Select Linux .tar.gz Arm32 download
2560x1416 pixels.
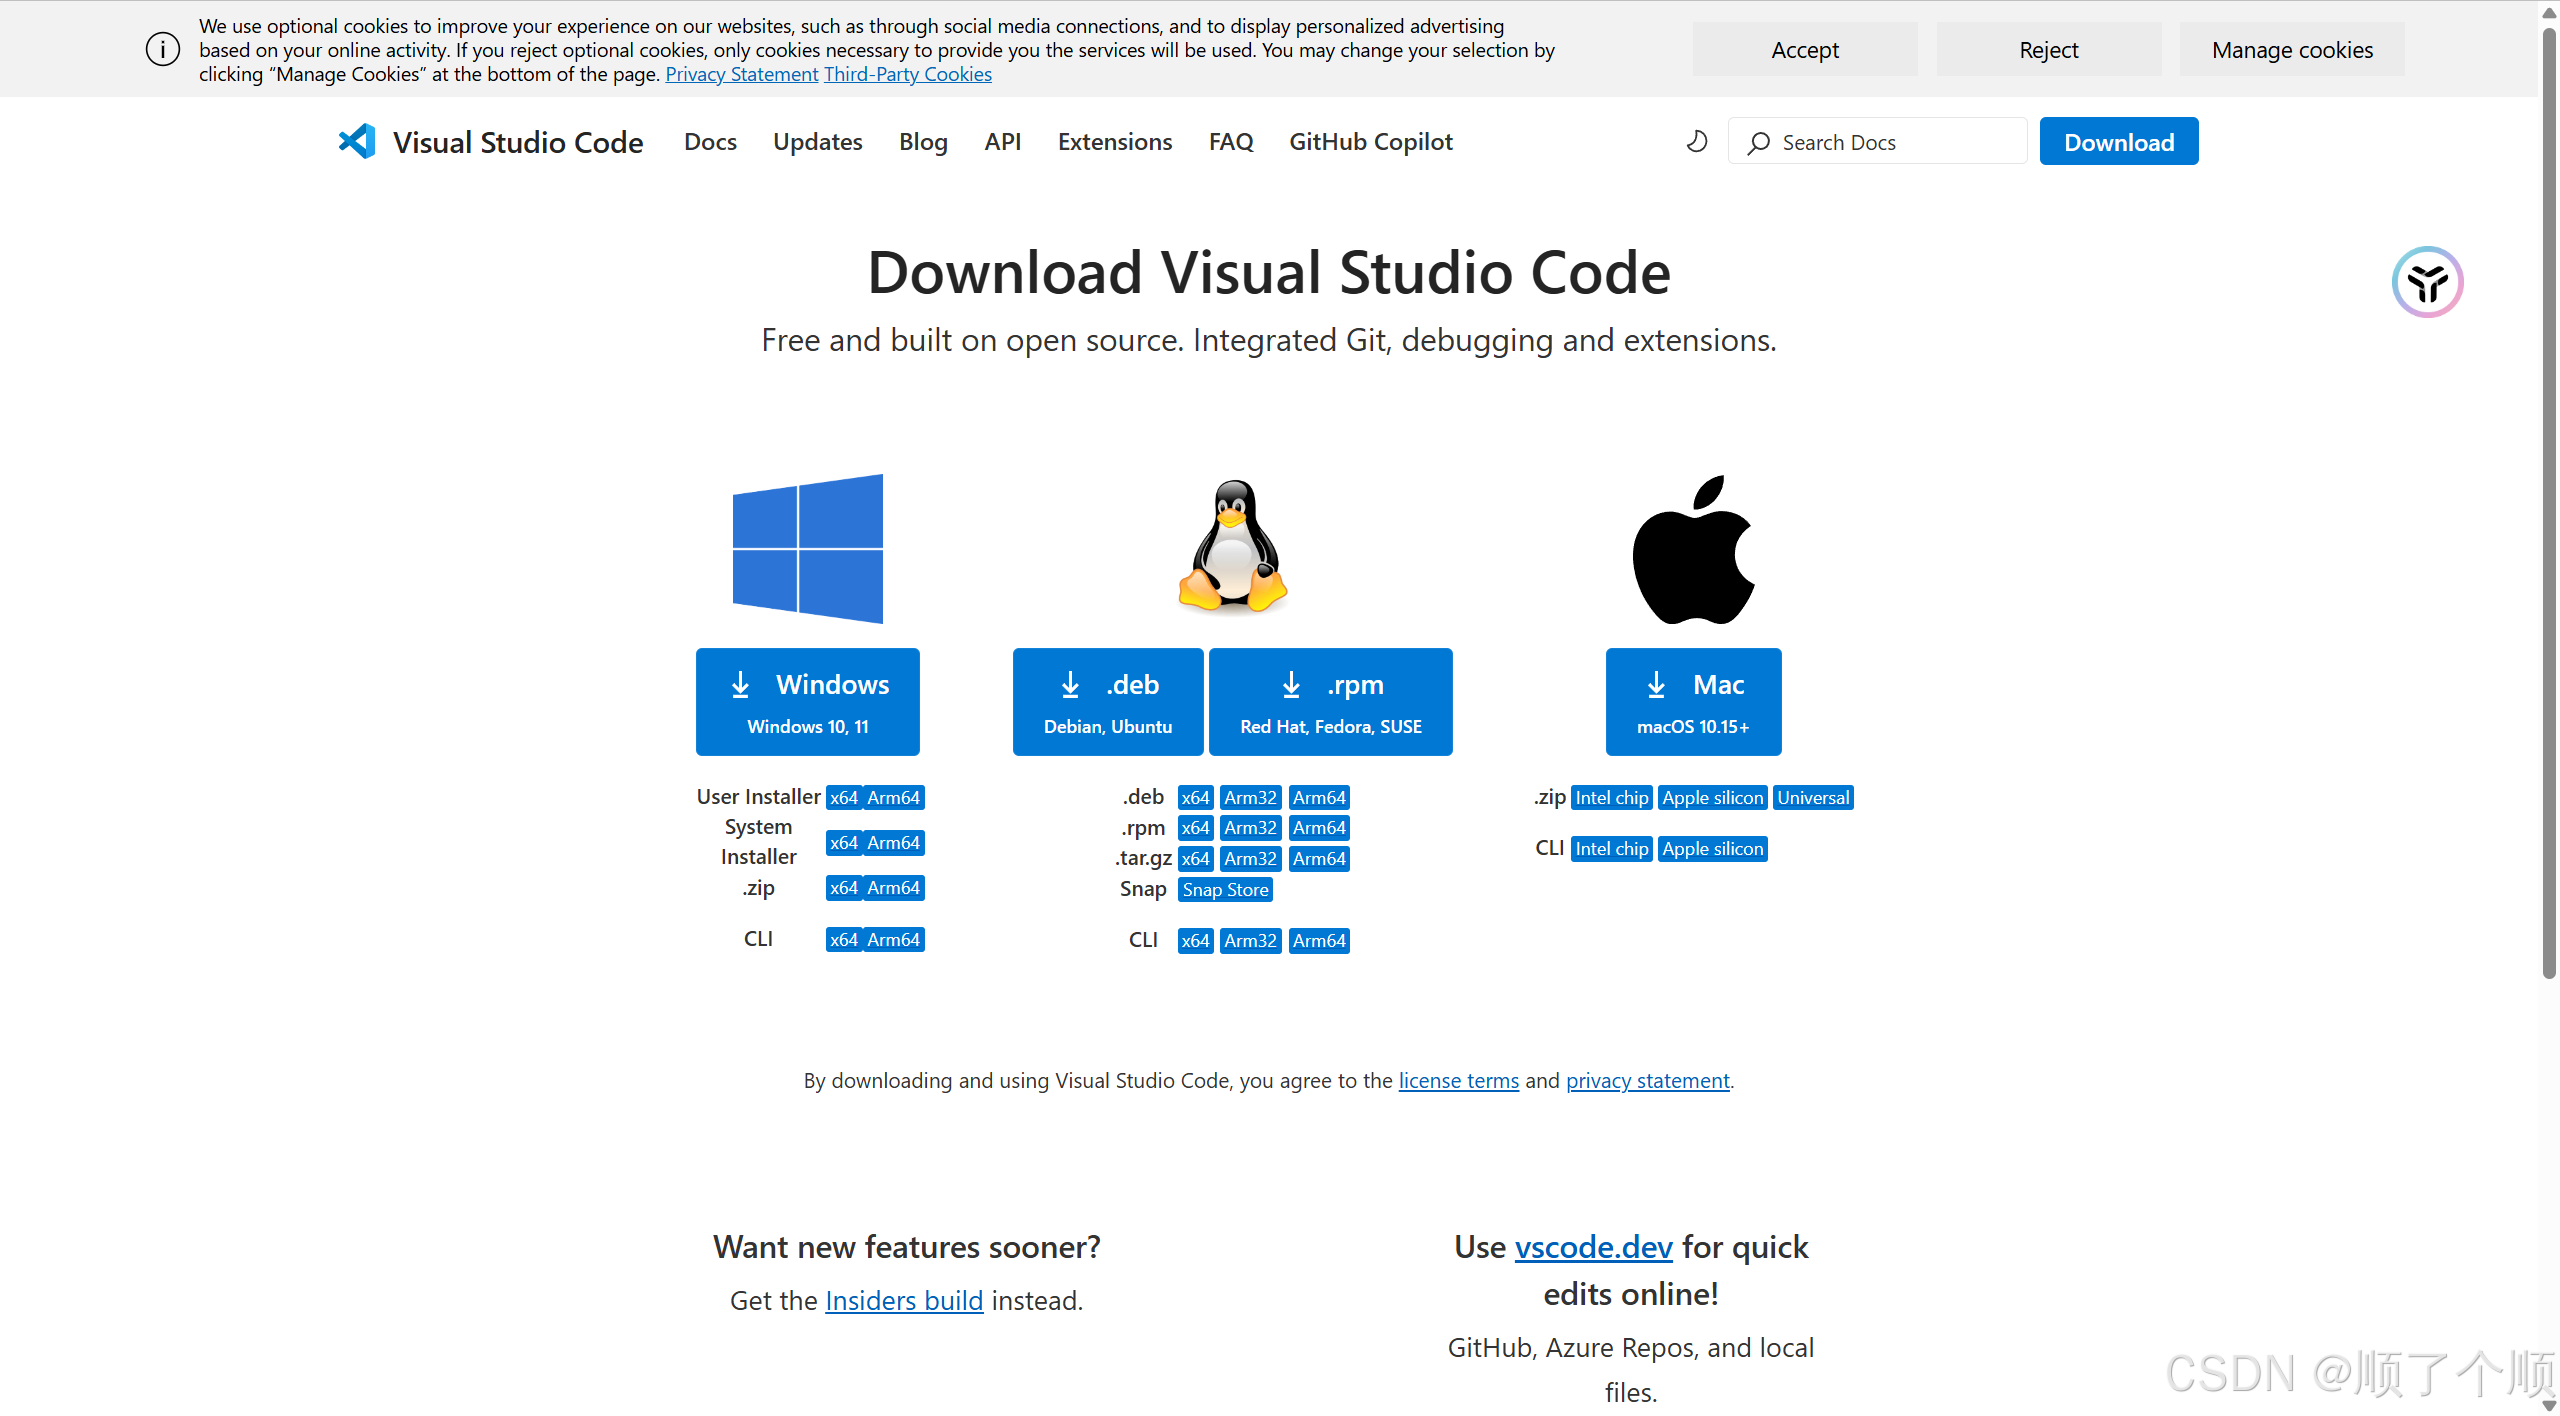(1250, 858)
